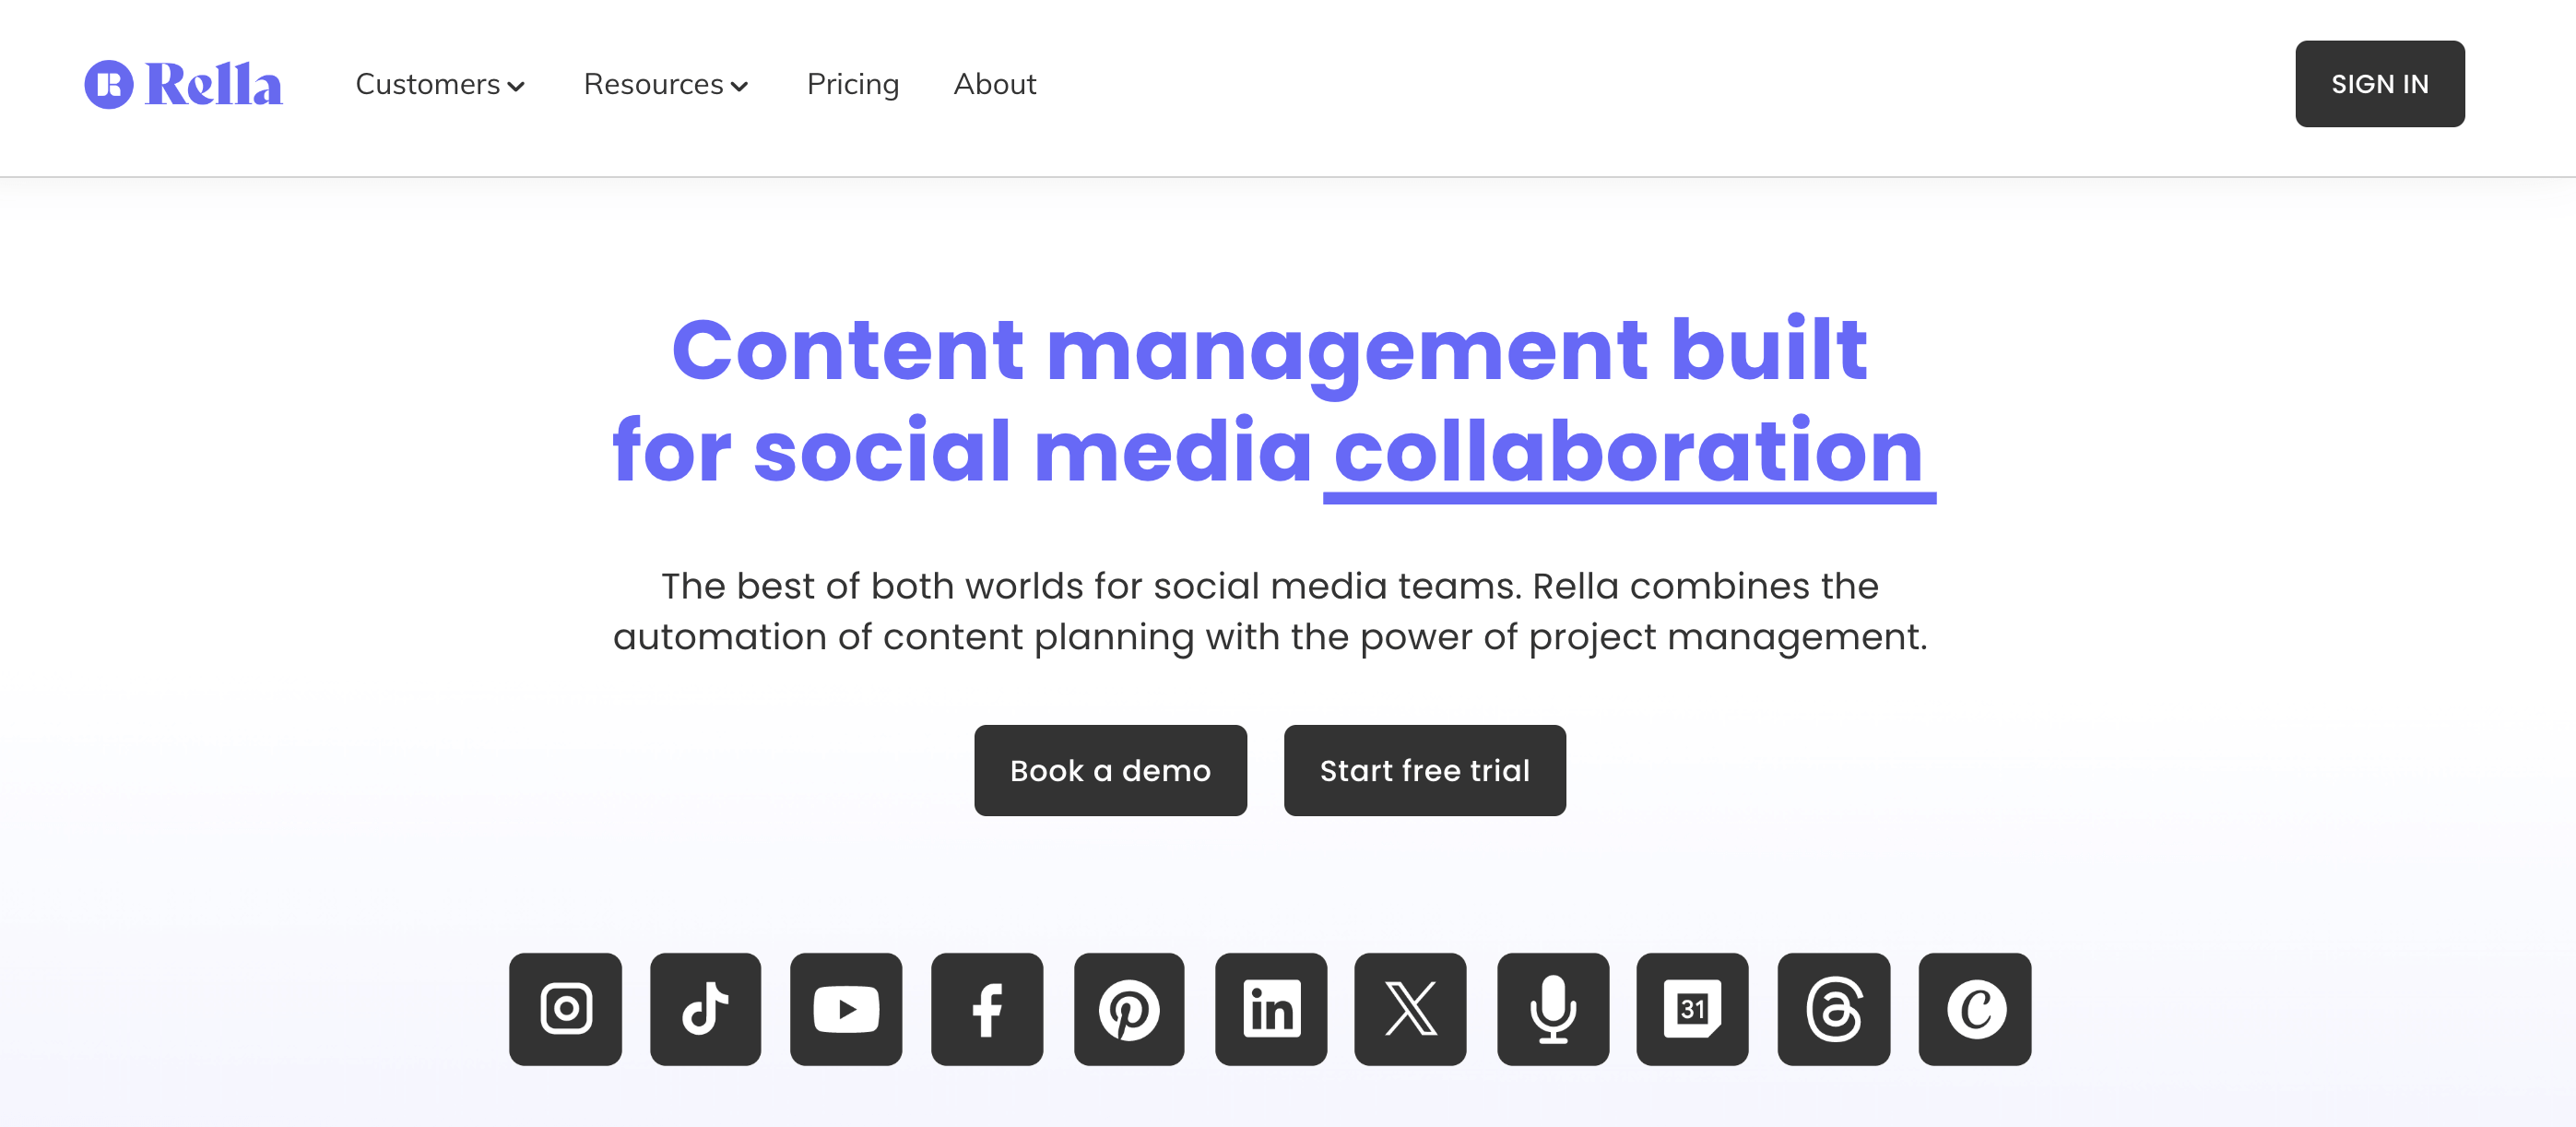Click the Instagram icon
Viewport: 2576px width, 1127px height.
tap(565, 1009)
